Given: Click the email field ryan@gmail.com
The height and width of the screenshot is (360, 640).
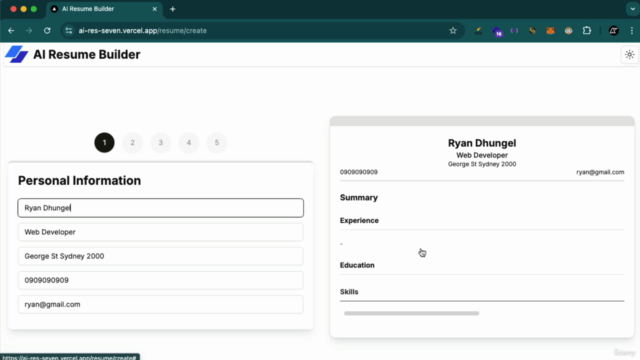Looking at the screenshot, I should click(x=160, y=304).
